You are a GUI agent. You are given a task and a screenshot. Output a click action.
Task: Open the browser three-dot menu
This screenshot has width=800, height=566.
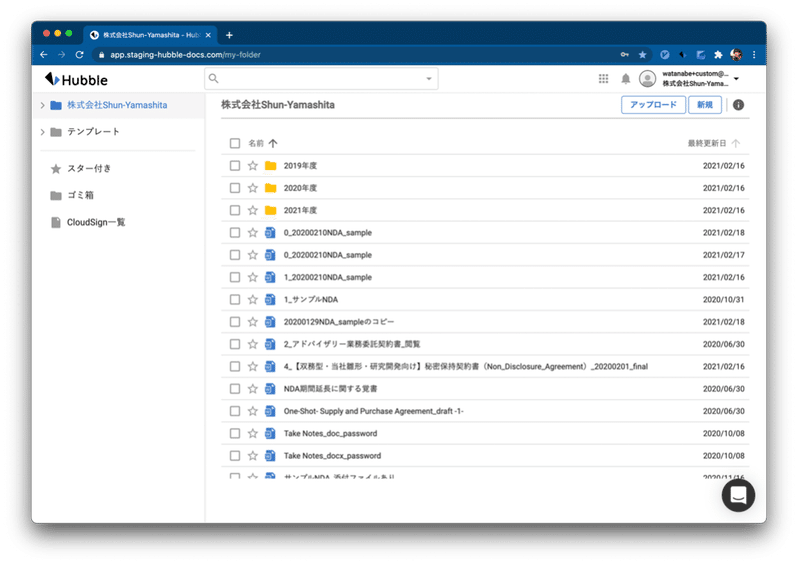754,55
